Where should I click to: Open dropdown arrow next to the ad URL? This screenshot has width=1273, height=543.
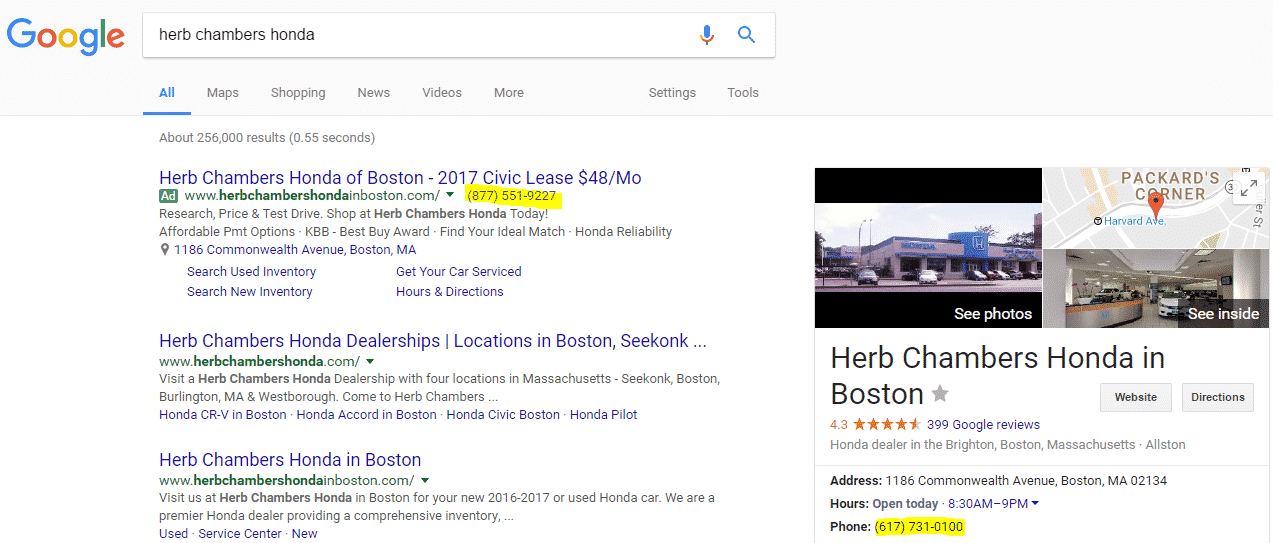pyautogui.click(x=450, y=195)
